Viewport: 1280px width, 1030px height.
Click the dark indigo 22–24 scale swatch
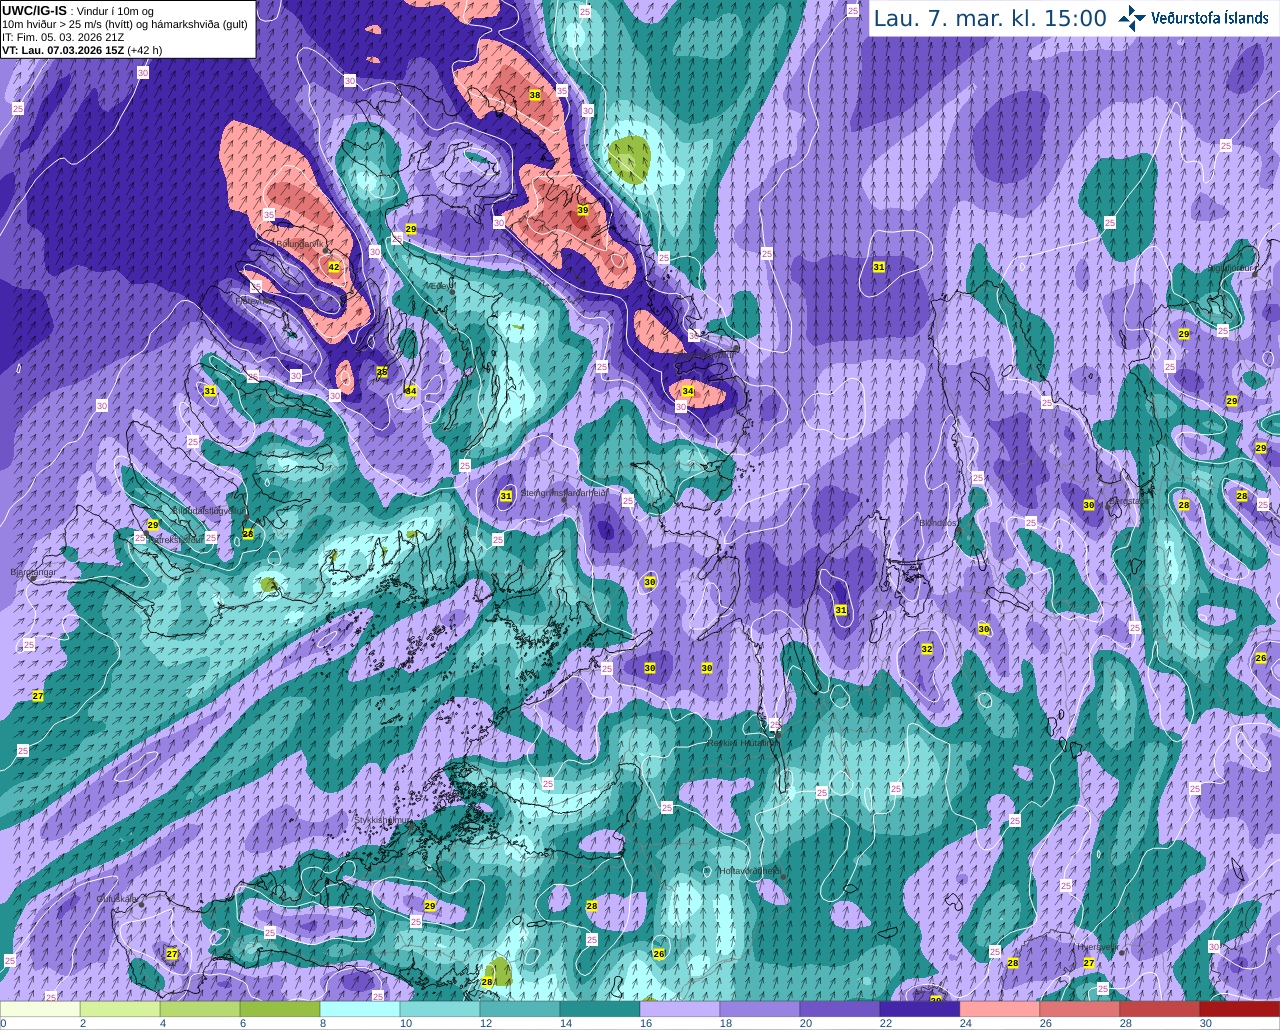[920, 1009]
